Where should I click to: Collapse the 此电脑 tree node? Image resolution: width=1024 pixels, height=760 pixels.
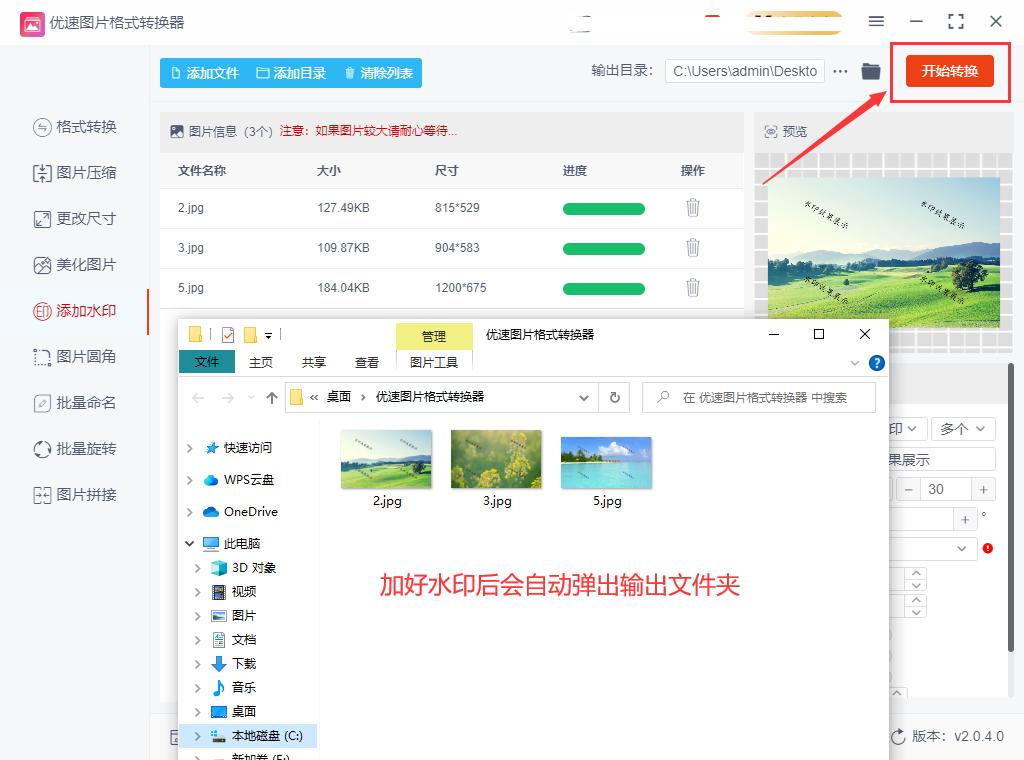(188, 543)
